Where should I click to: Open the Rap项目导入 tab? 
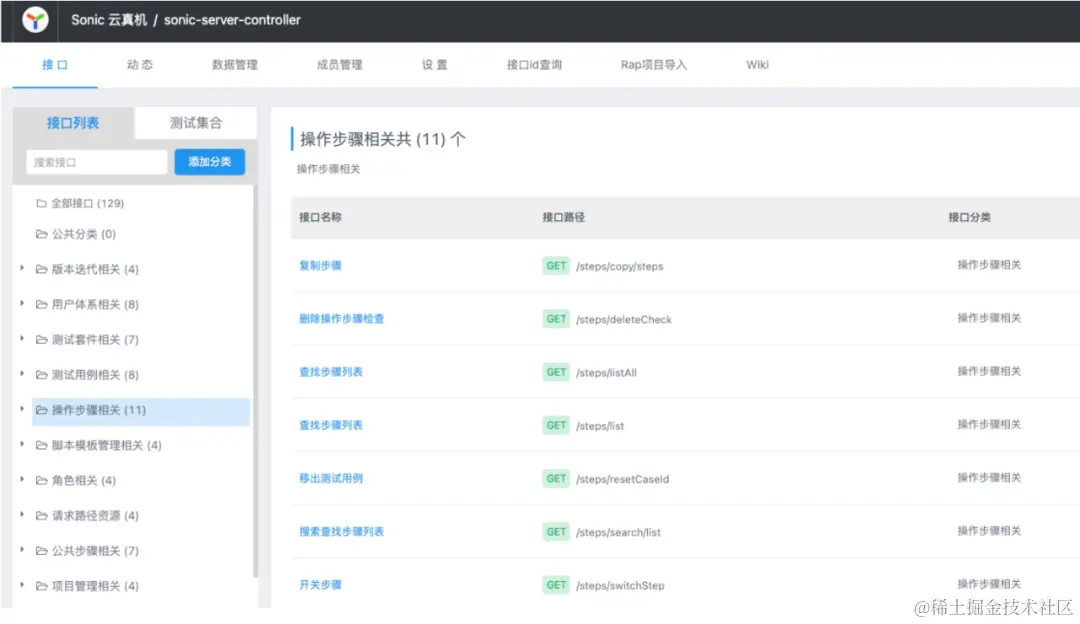click(x=654, y=65)
